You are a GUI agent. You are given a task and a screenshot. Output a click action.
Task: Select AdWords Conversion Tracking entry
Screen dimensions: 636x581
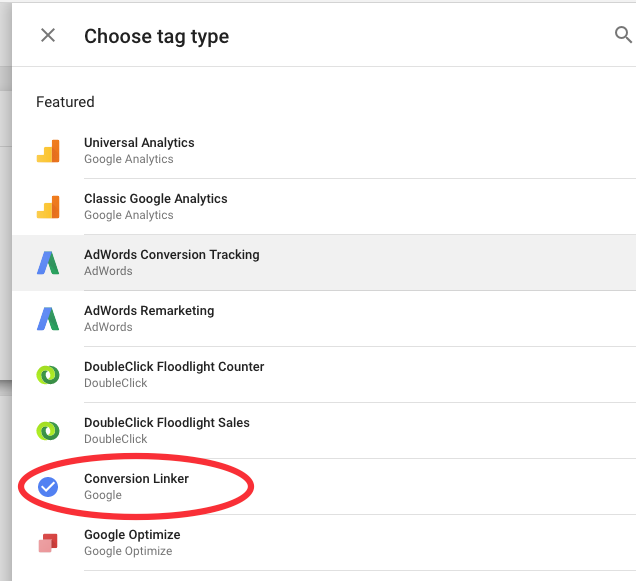tap(324, 263)
